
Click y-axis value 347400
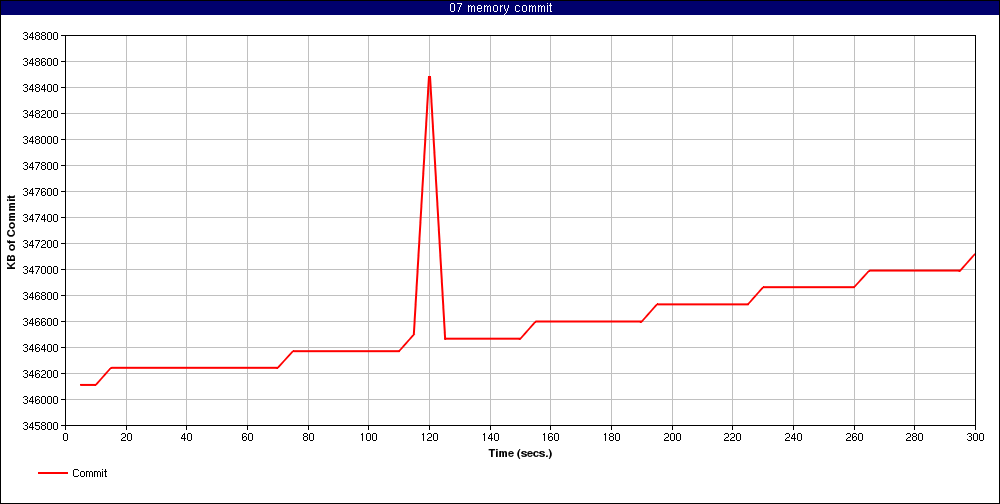[x=40, y=218]
